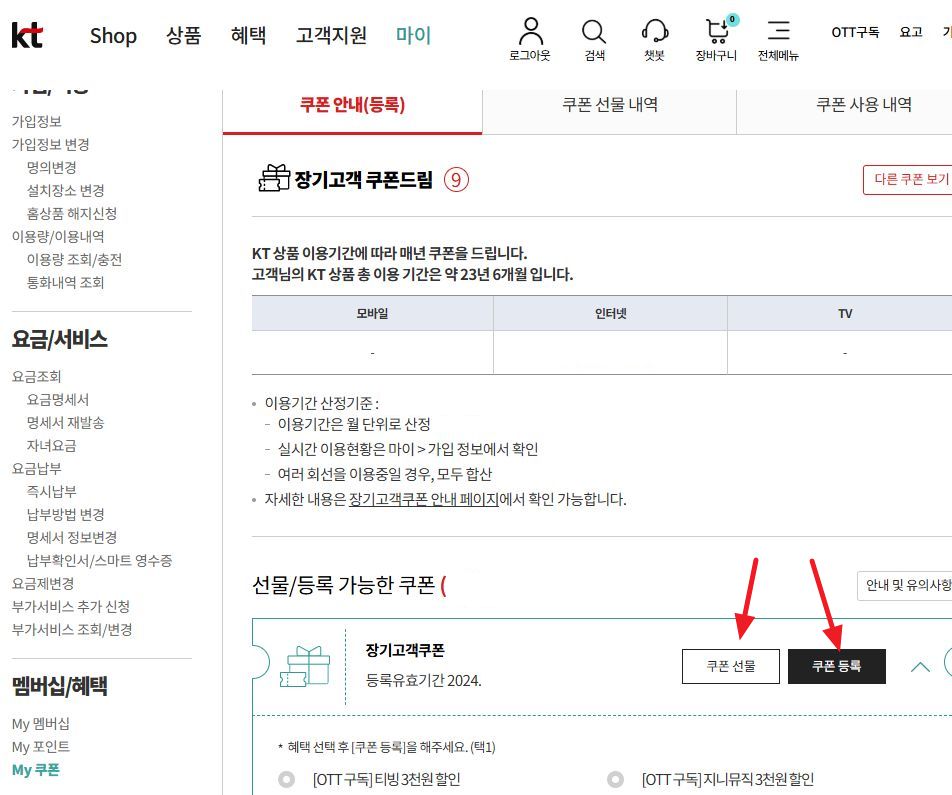This screenshot has height=795, width=952.
Task: Click the gift icon beside 장기고객 쿠폰드림
Action: point(274,179)
